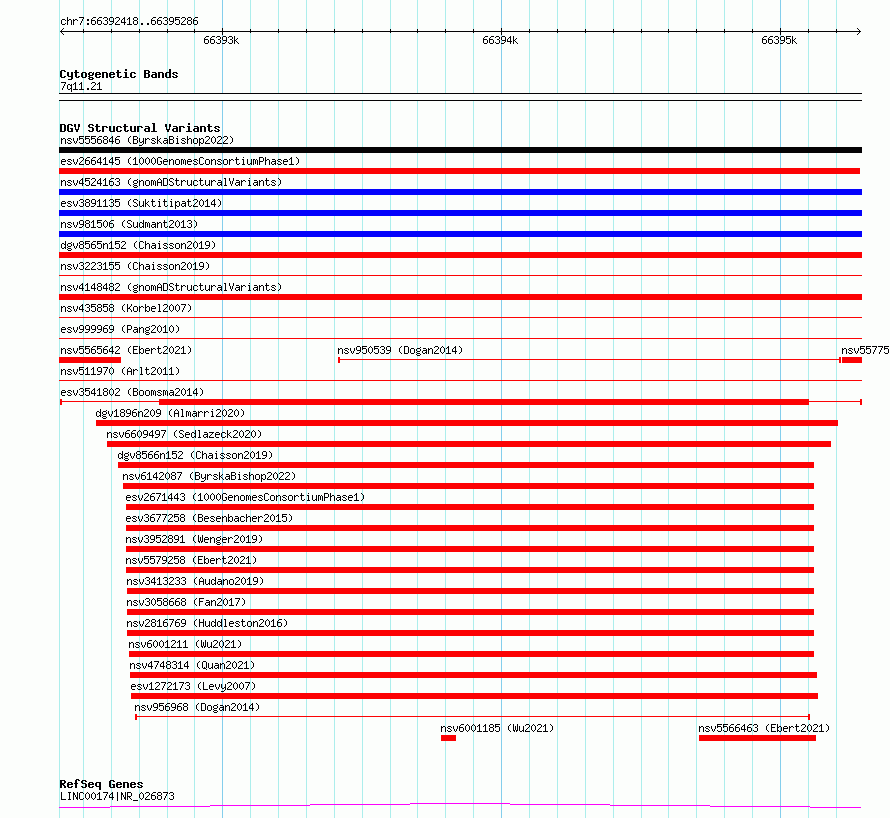
Task: Click the nsv5565642 (Ebert2021) label
Action: click(126, 350)
